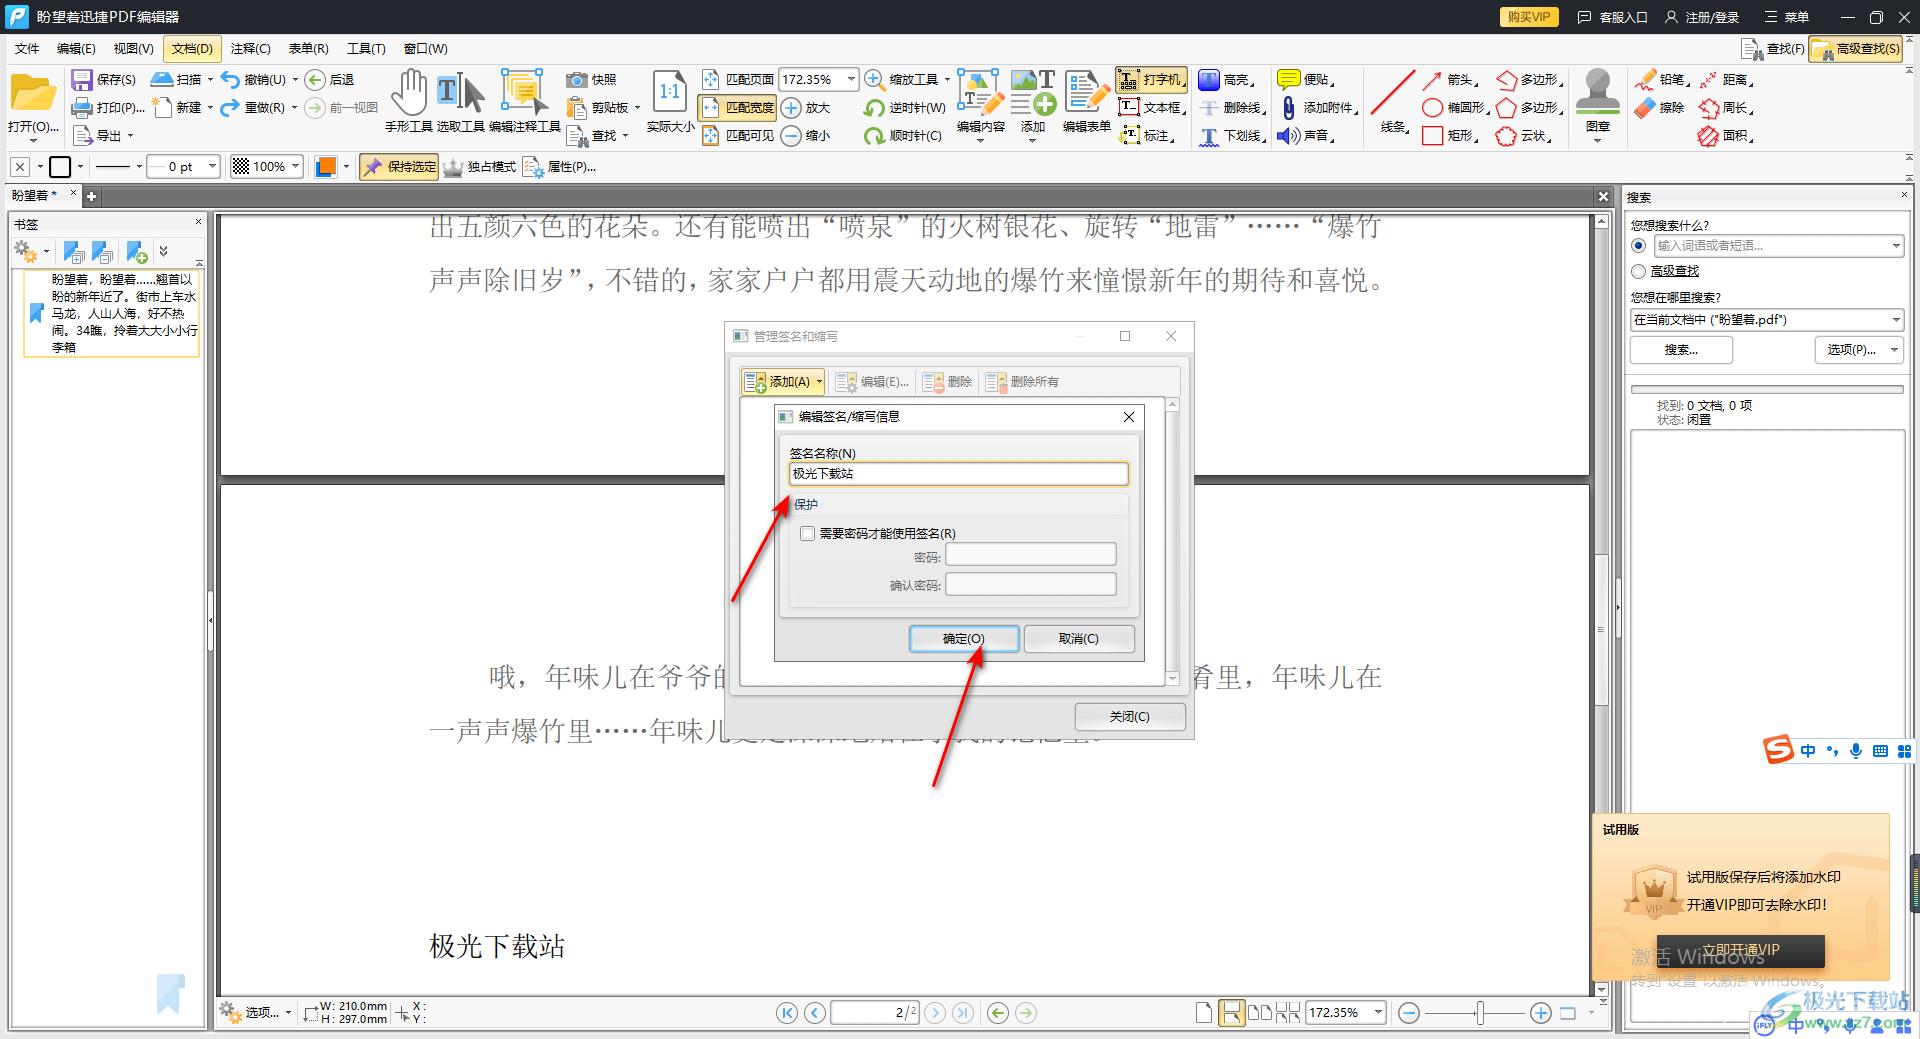Save document with the Save icon
The height and width of the screenshot is (1039, 1920).
[104, 79]
